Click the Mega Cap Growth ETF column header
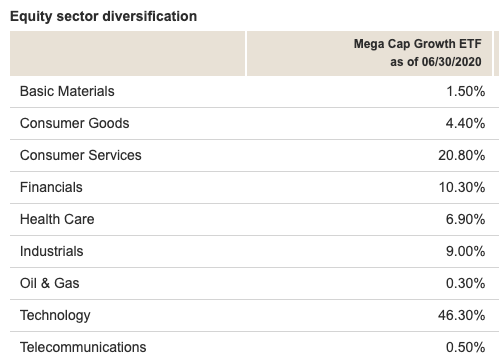499x363 pixels. pos(418,44)
